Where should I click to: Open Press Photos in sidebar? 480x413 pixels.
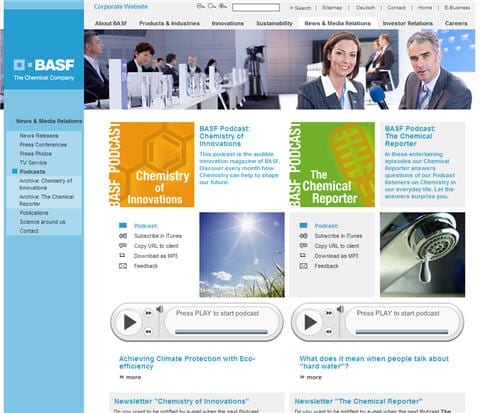click(36, 154)
